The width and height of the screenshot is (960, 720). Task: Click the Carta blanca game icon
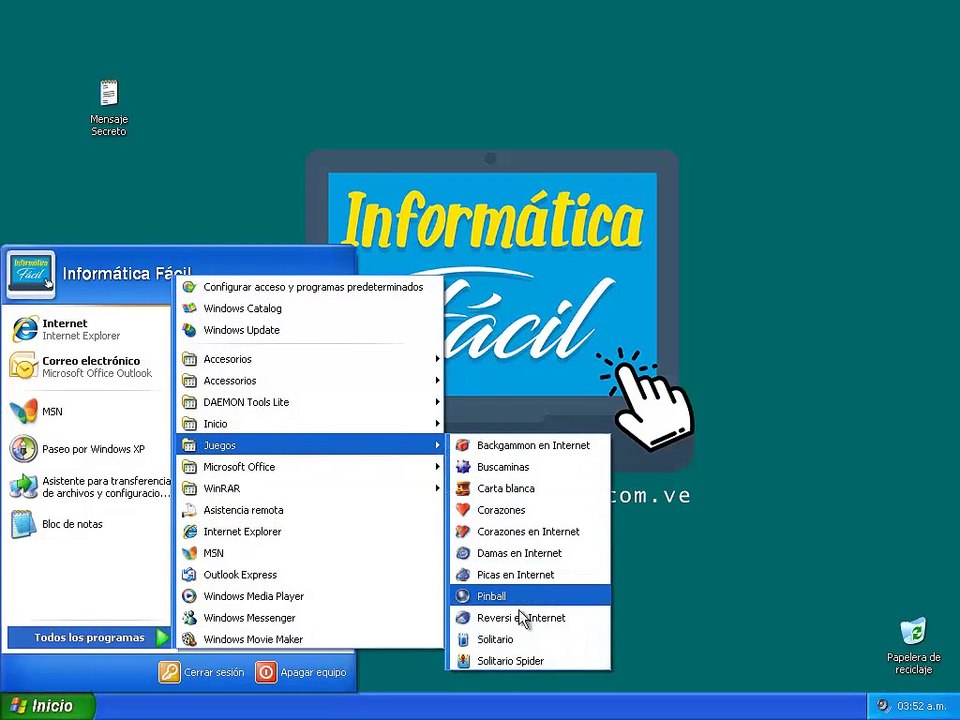coord(463,488)
